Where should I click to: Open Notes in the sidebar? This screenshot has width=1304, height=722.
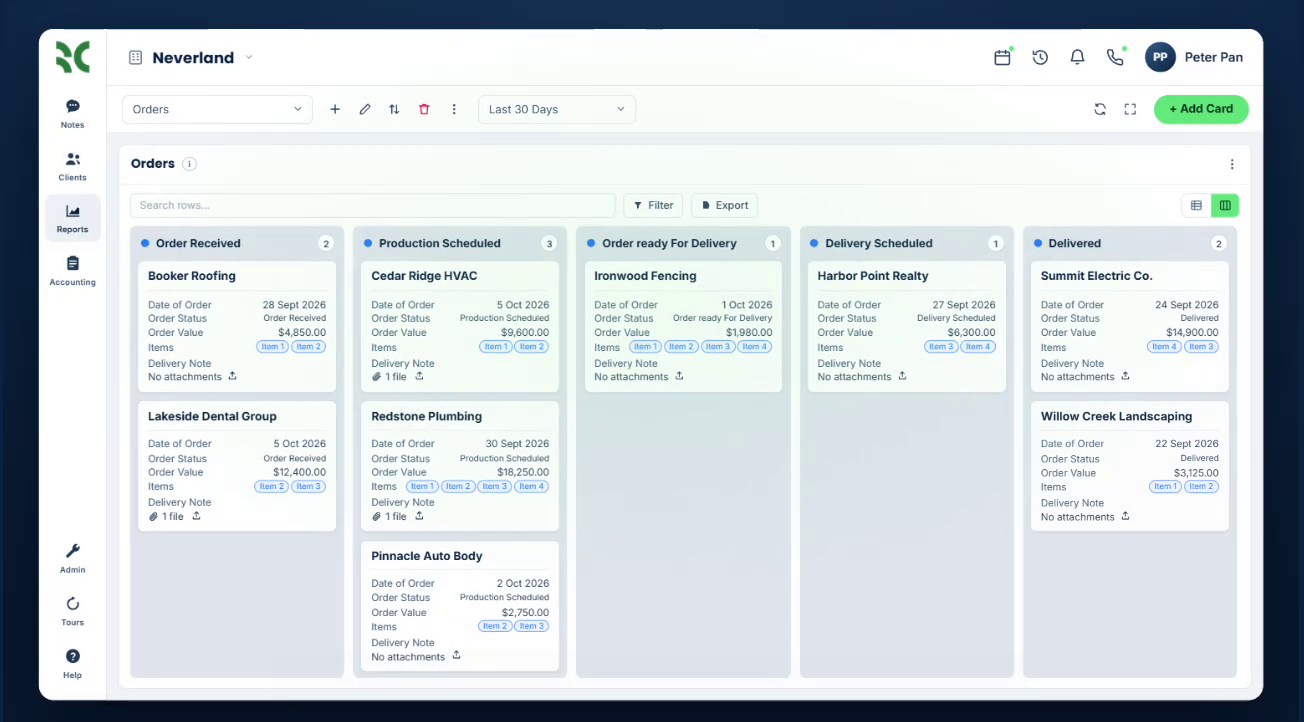[72, 114]
